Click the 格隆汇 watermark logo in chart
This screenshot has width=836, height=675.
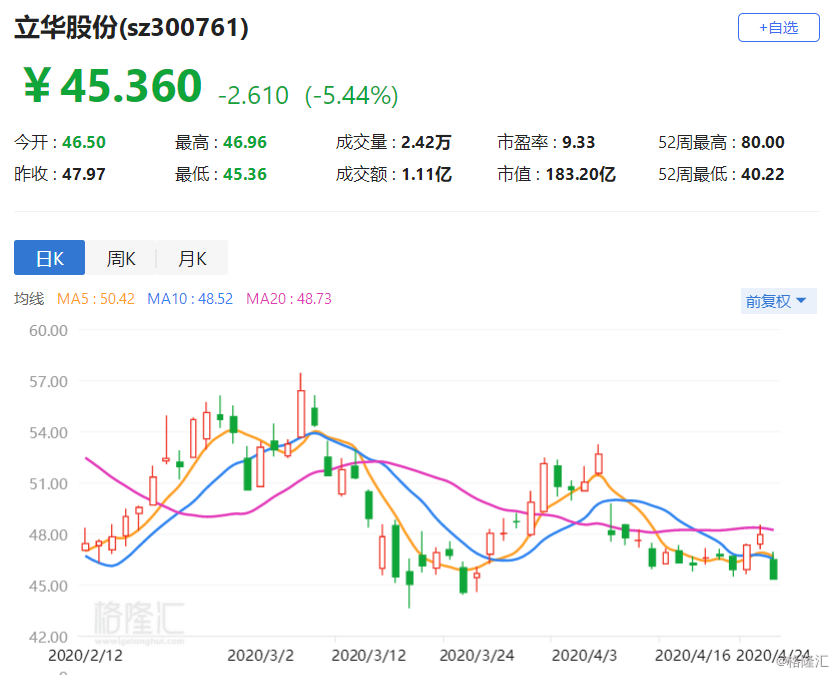[139, 620]
